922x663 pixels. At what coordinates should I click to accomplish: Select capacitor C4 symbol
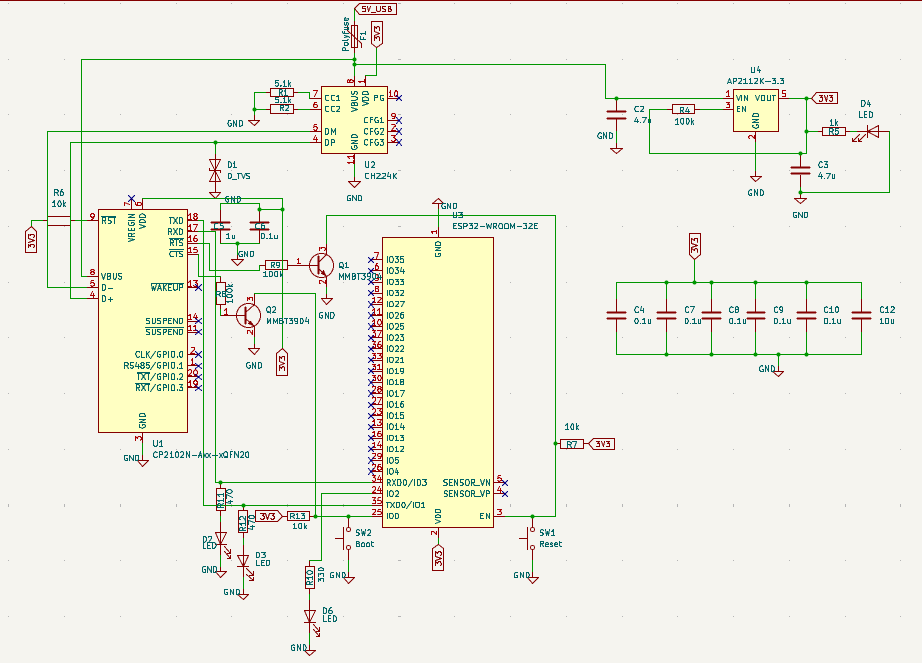tap(616, 316)
